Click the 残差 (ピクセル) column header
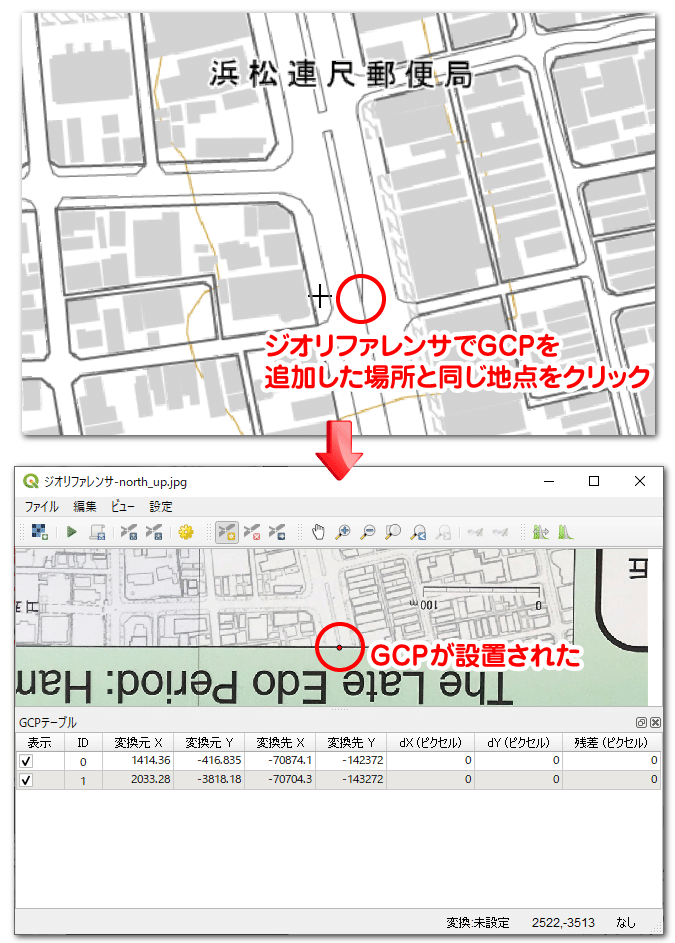Screen dimensions: 675x943 coord(611,742)
